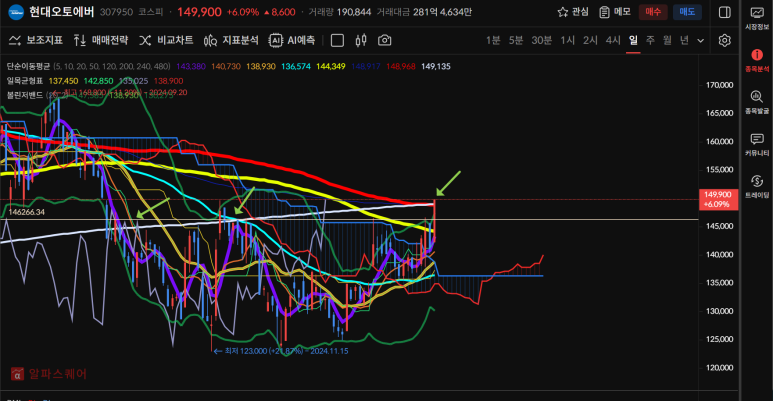Click the 코스피 market label
The image size is (773, 401).
click(x=150, y=12)
